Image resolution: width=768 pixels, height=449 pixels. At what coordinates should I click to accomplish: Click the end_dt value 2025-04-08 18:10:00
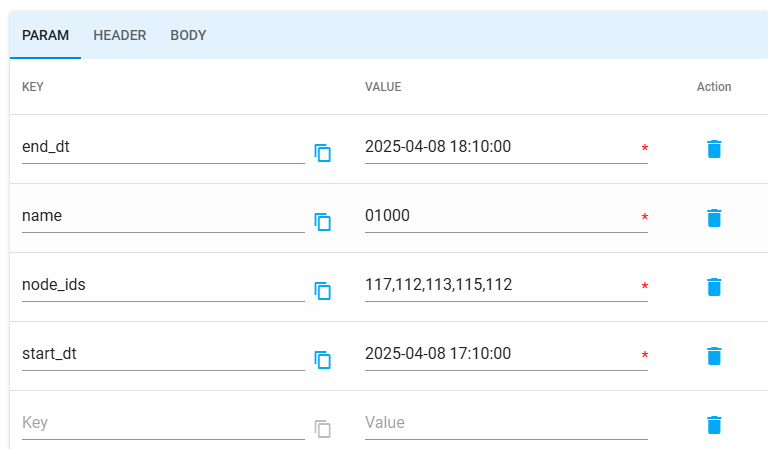(500, 147)
